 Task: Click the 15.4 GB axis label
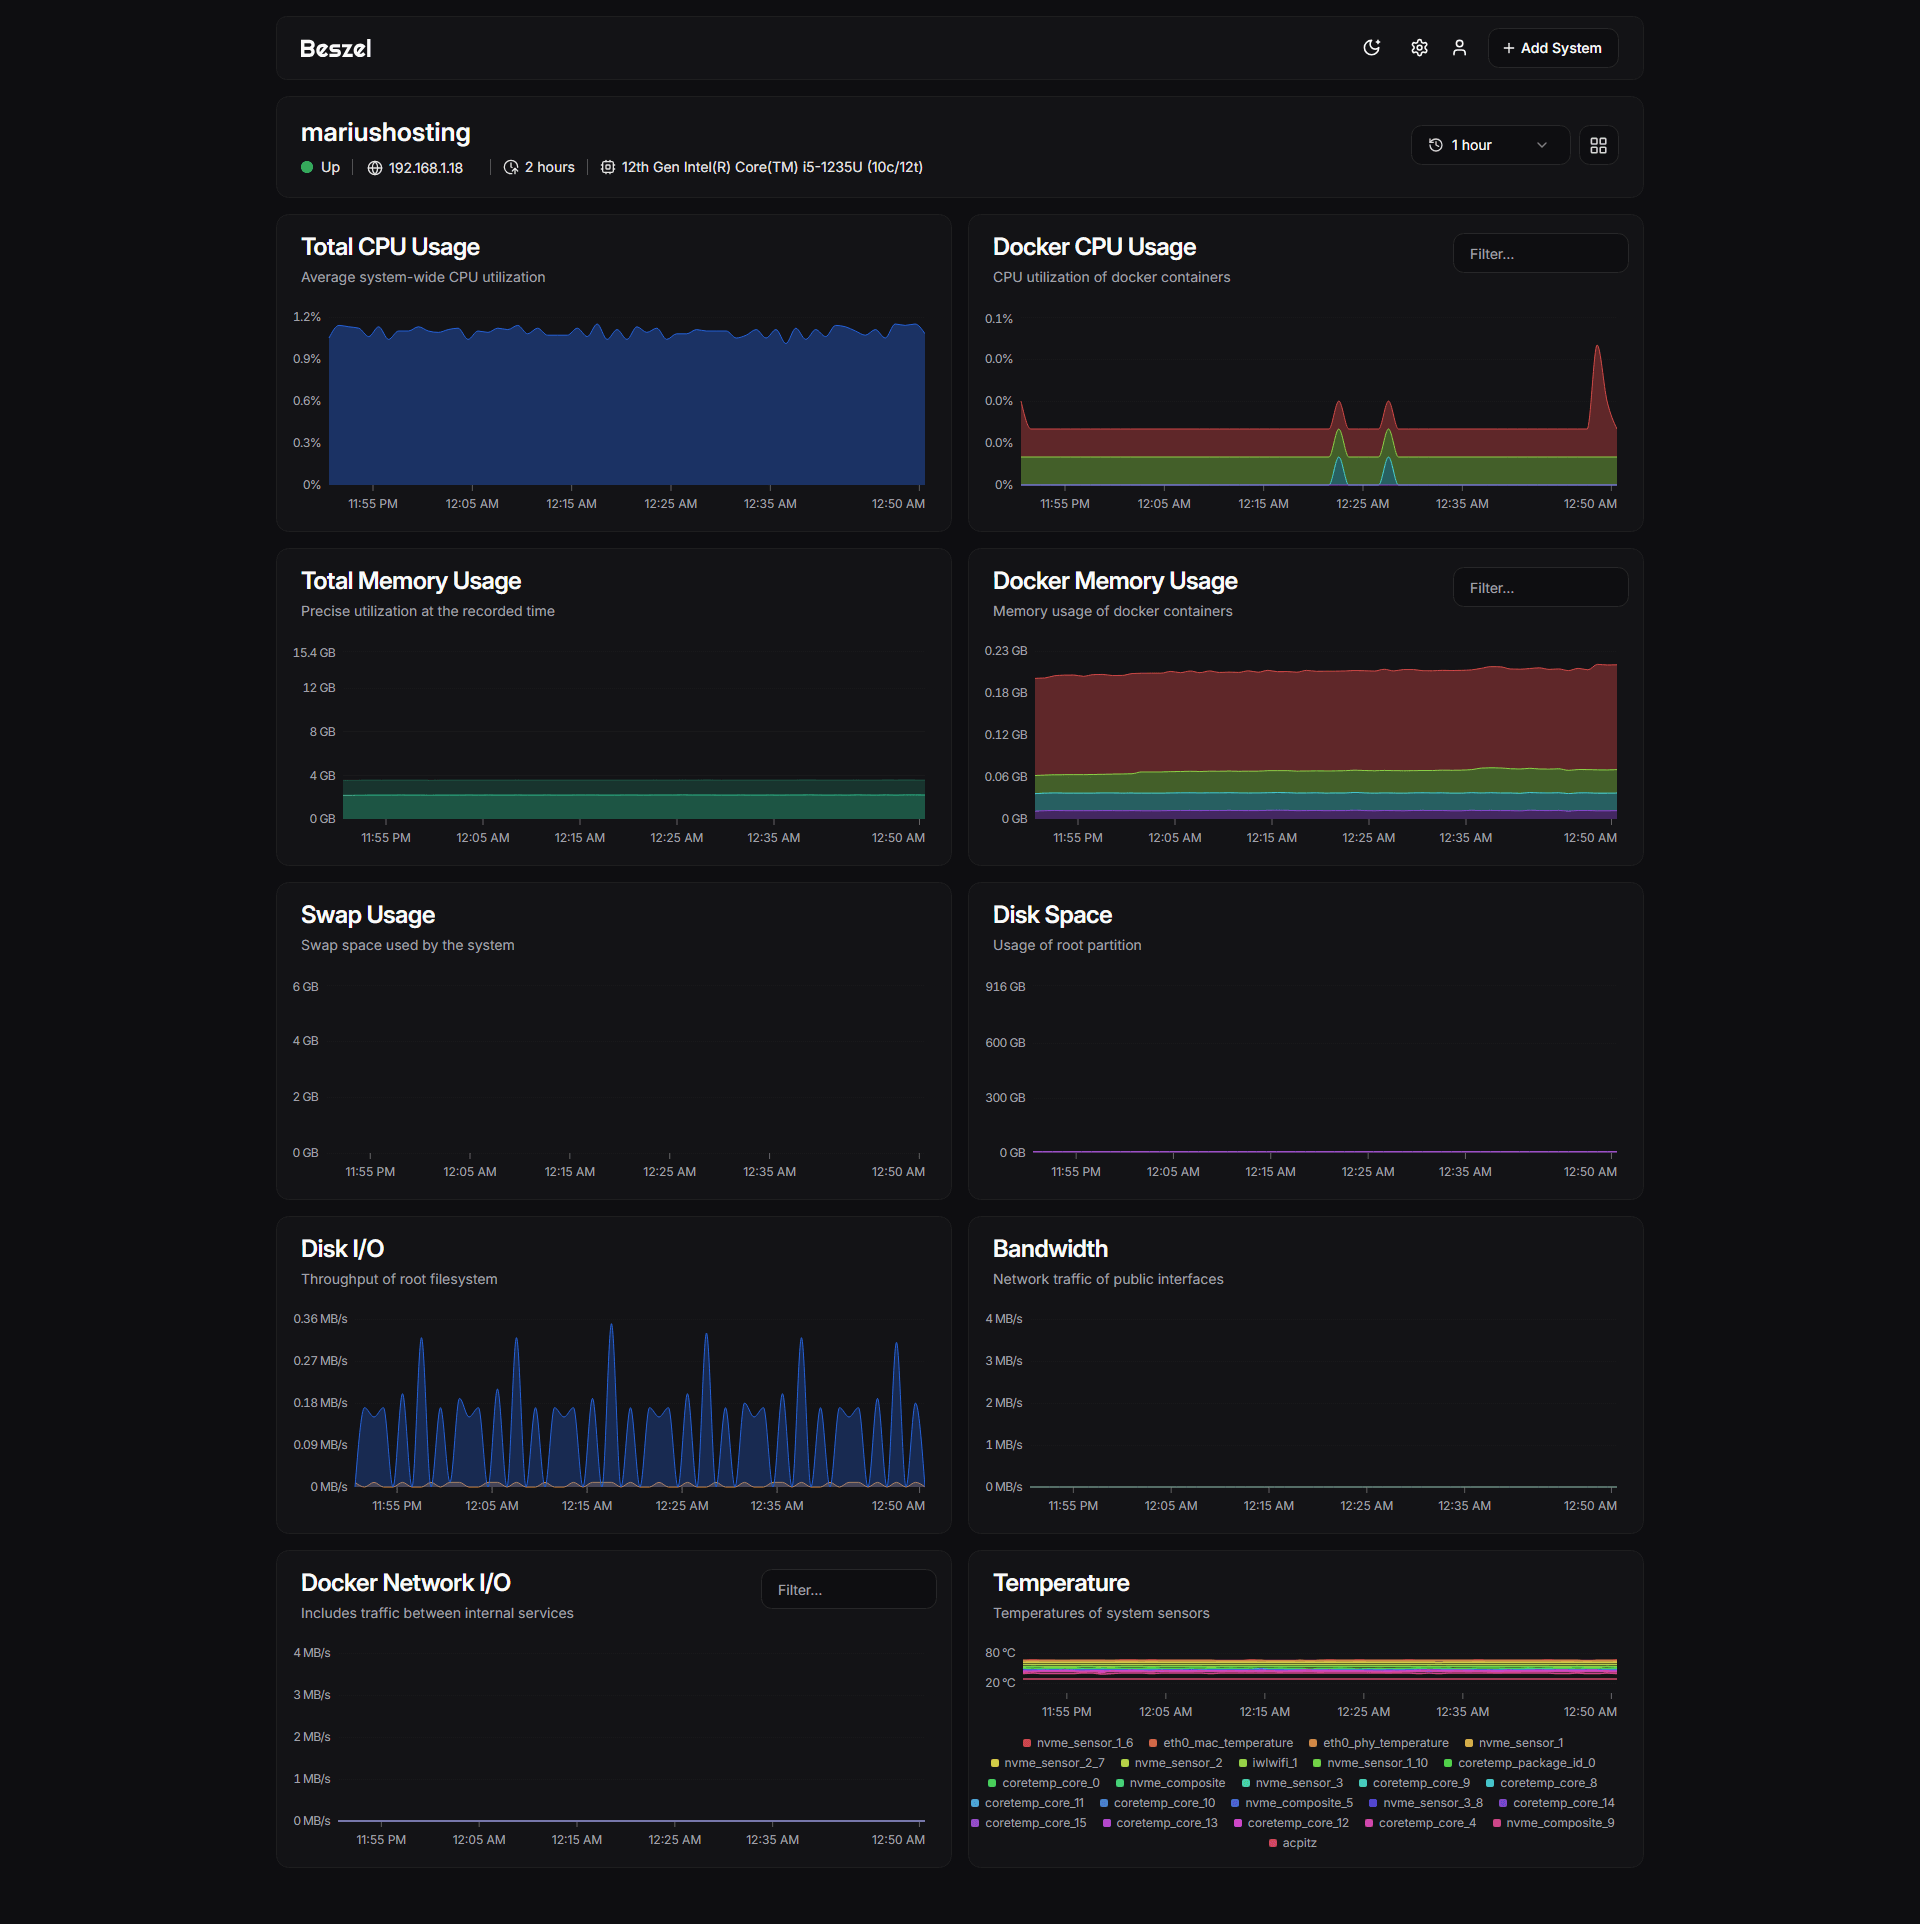click(314, 653)
